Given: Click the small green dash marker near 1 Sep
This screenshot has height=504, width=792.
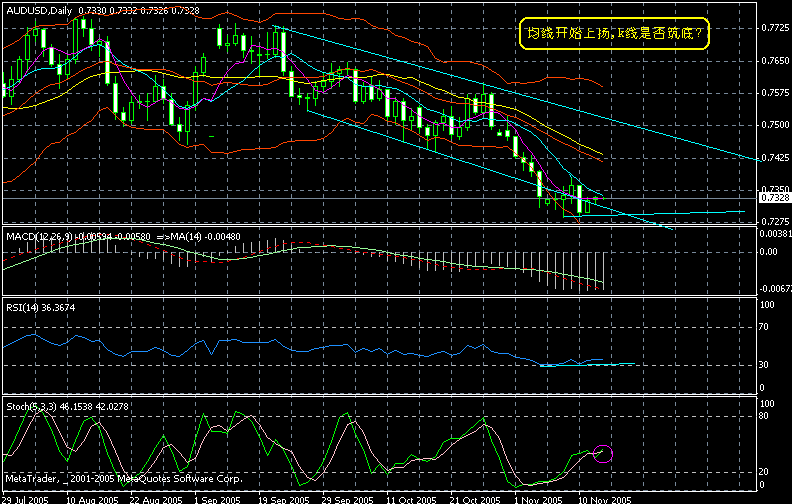Looking at the screenshot, I should coord(210,136).
